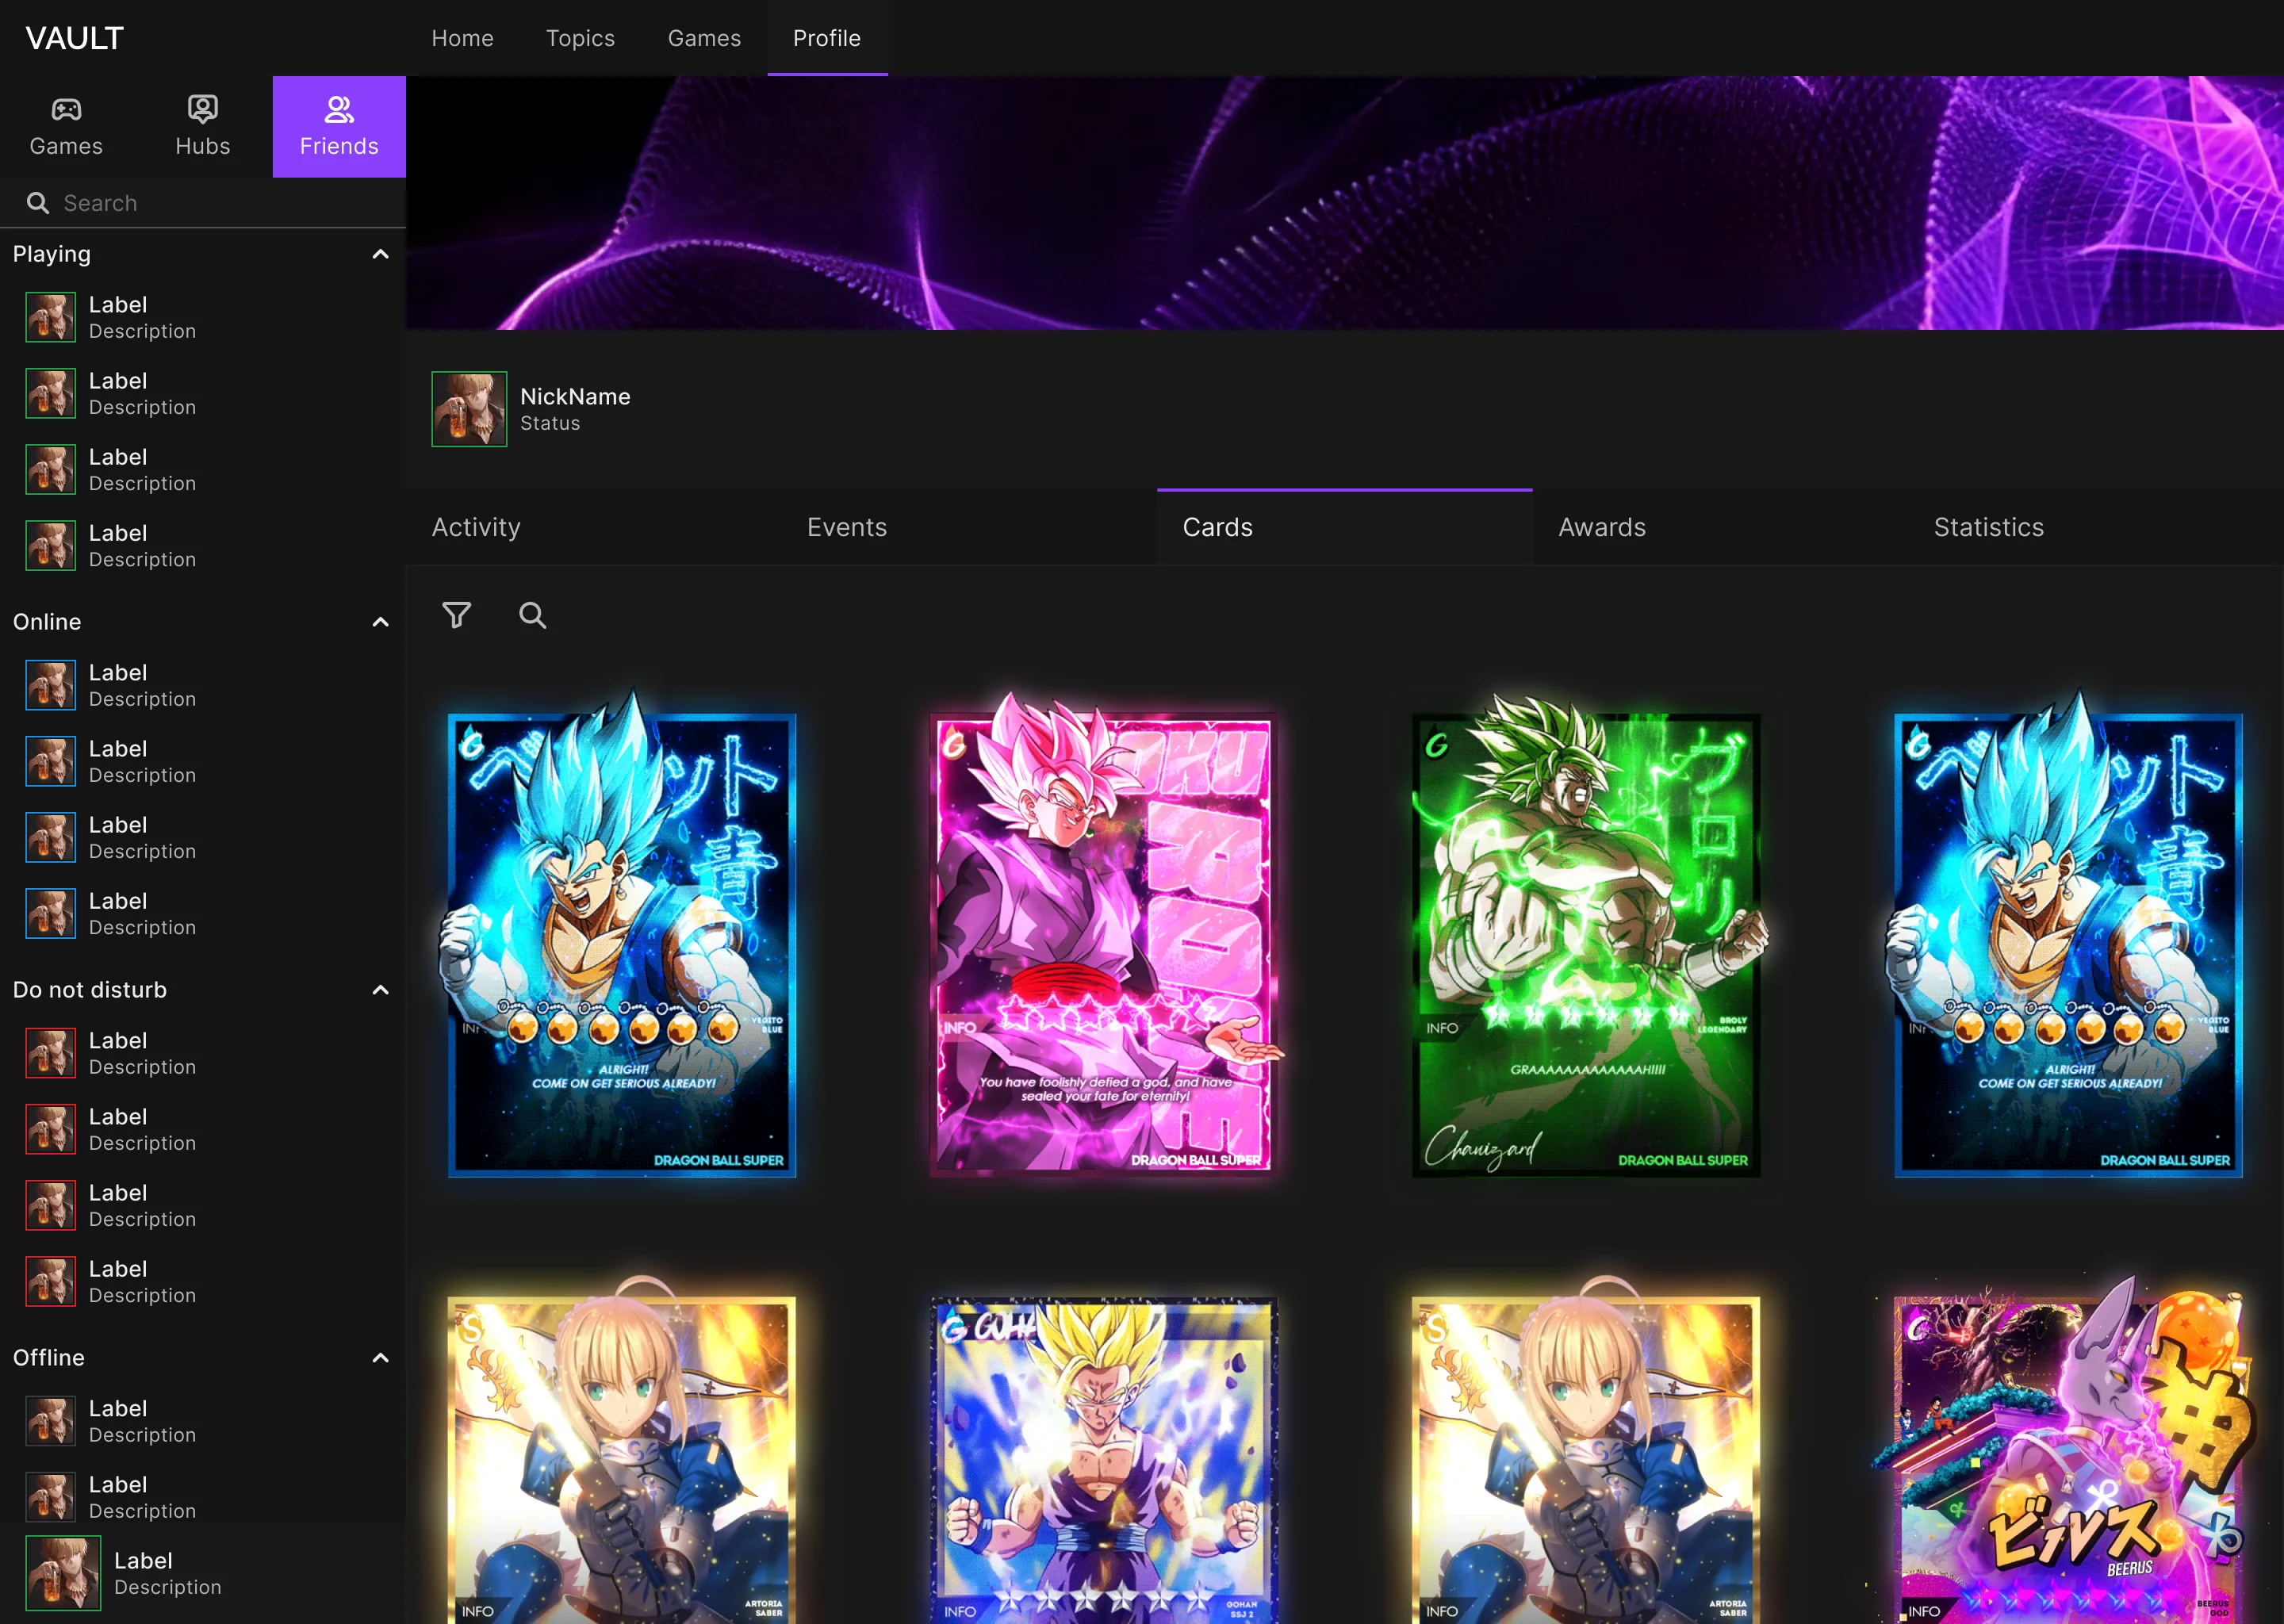Click the magnifier icon next to filter
This screenshot has width=2284, height=1624.
533,615
